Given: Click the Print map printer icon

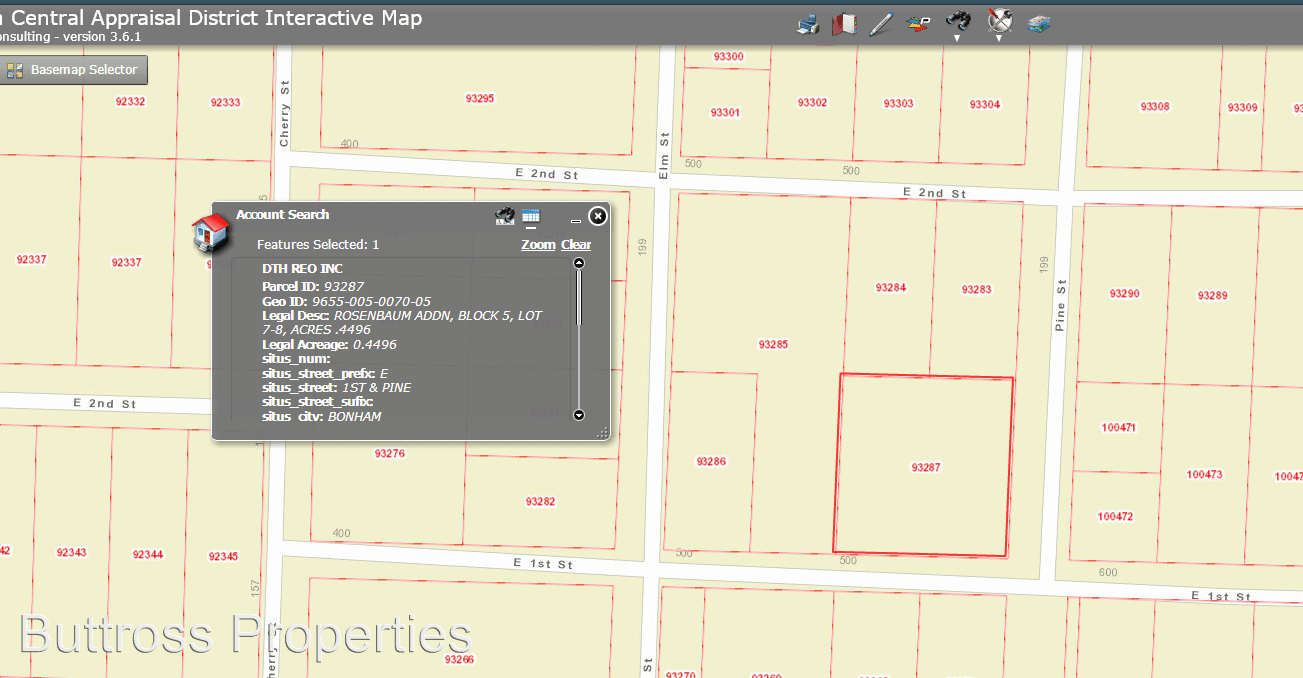Looking at the screenshot, I should [808, 25].
